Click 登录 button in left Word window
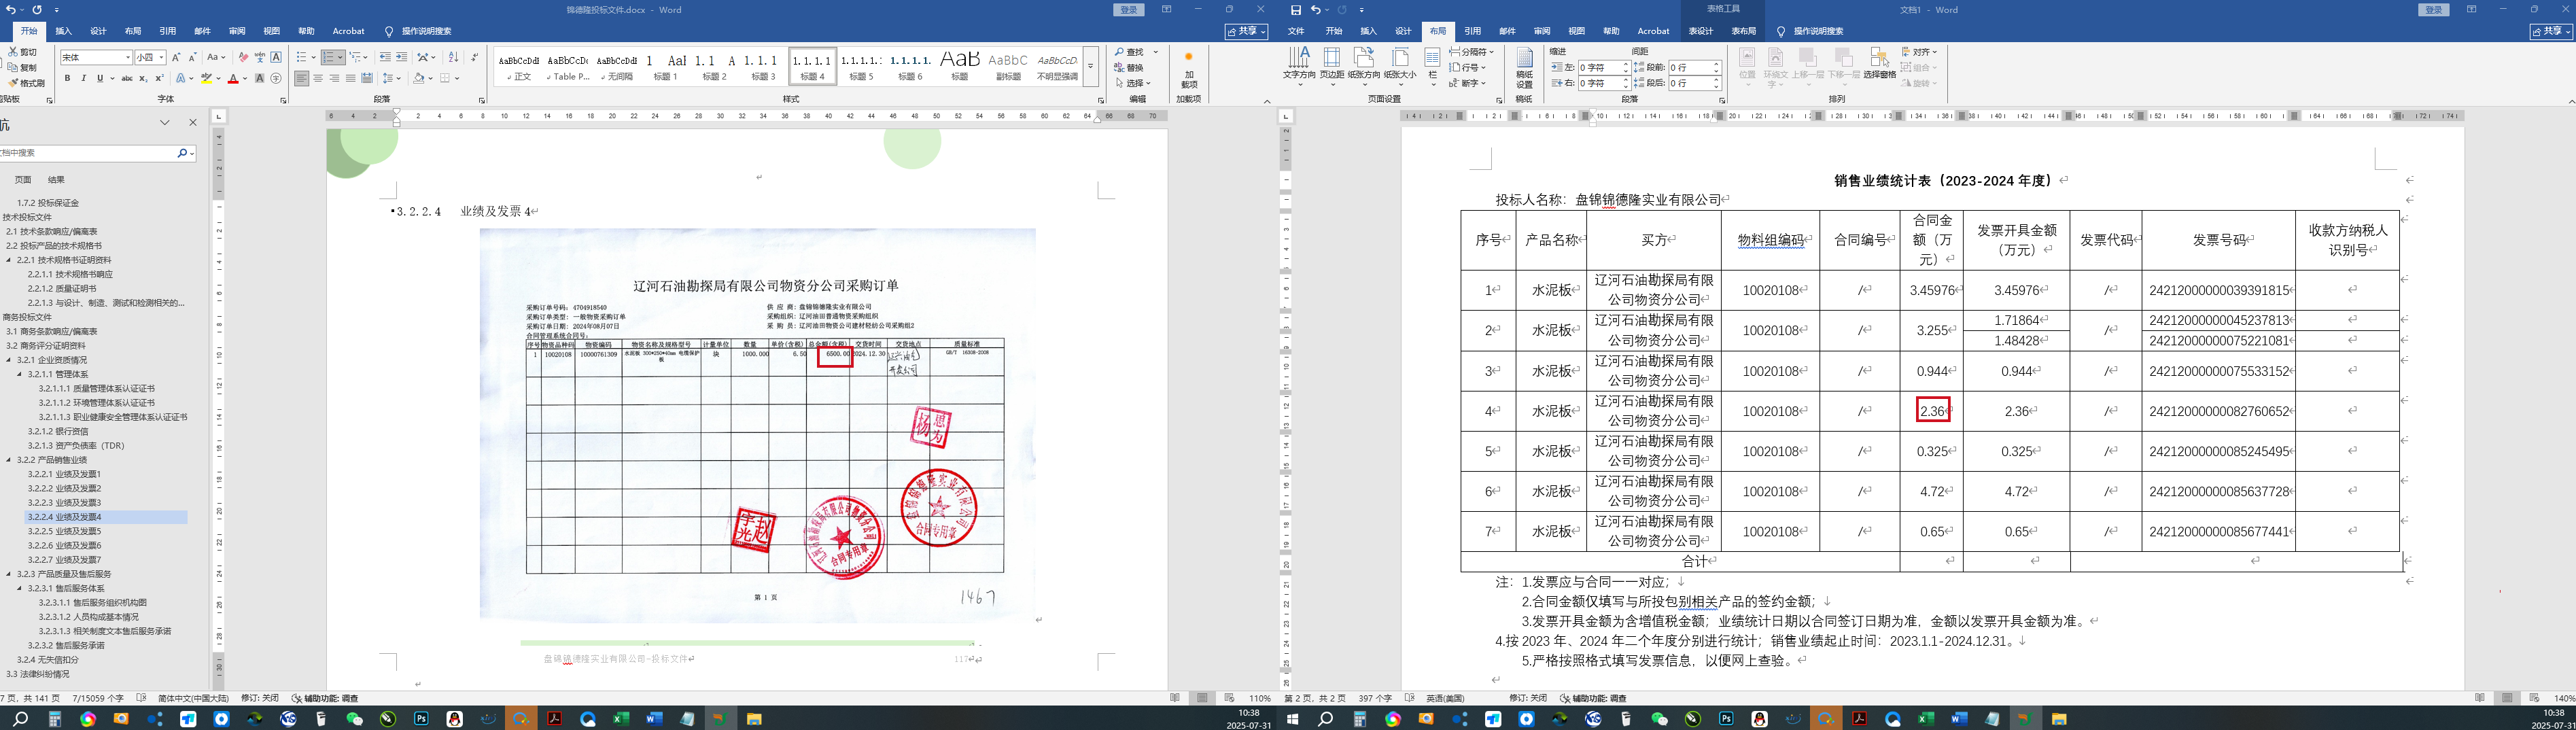Image resolution: width=2576 pixels, height=730 pixels. (1129, 10)
